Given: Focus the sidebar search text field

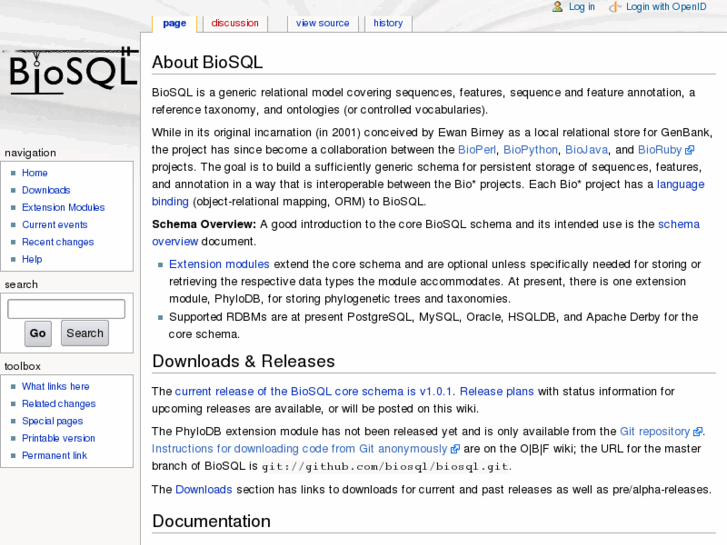Looking at the screenshot, I should coord(66,309).
